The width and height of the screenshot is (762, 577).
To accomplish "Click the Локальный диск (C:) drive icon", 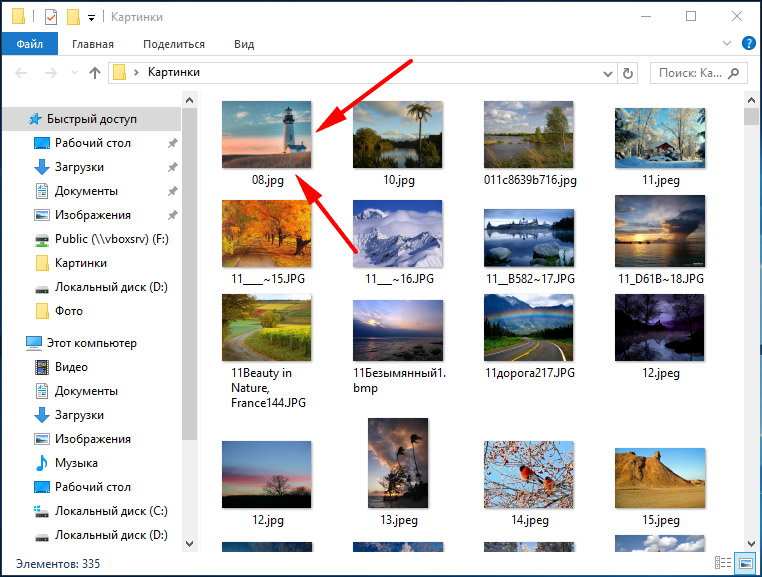I will [42, 511].
